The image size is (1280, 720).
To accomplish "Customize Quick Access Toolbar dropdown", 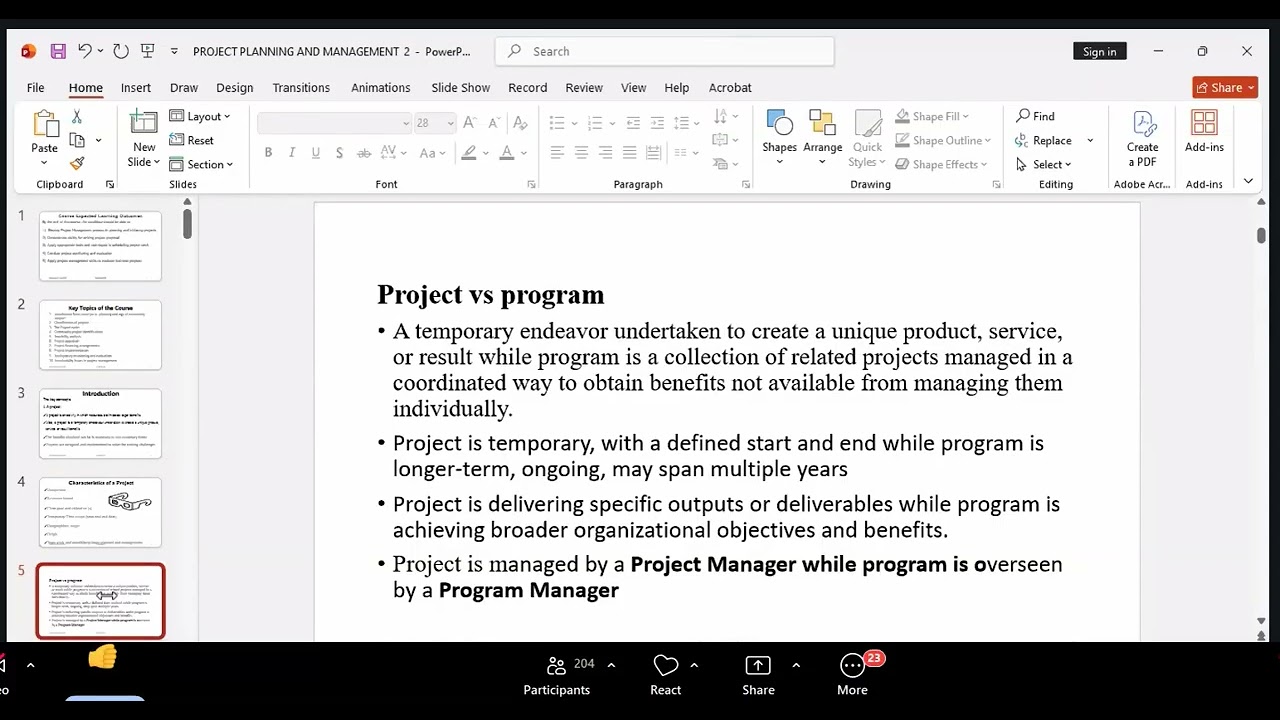I will click(x=174, y=51).
